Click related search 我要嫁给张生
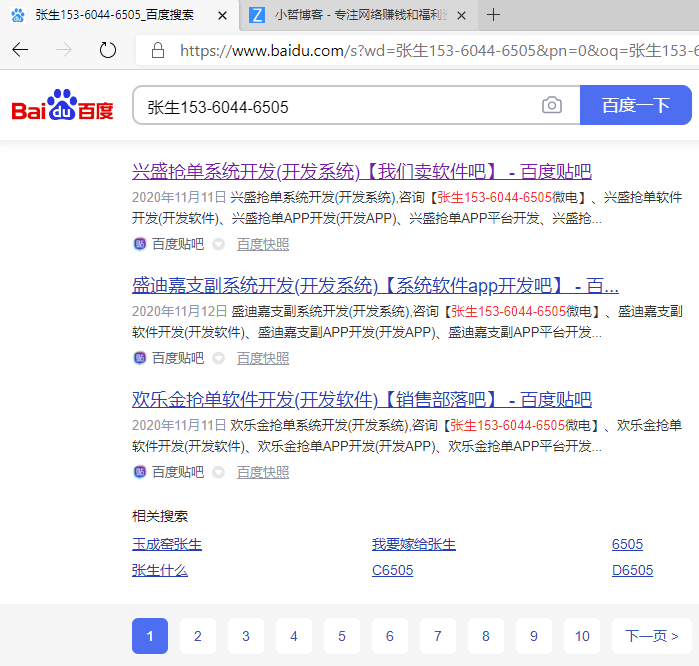 [x=414, y=544]
